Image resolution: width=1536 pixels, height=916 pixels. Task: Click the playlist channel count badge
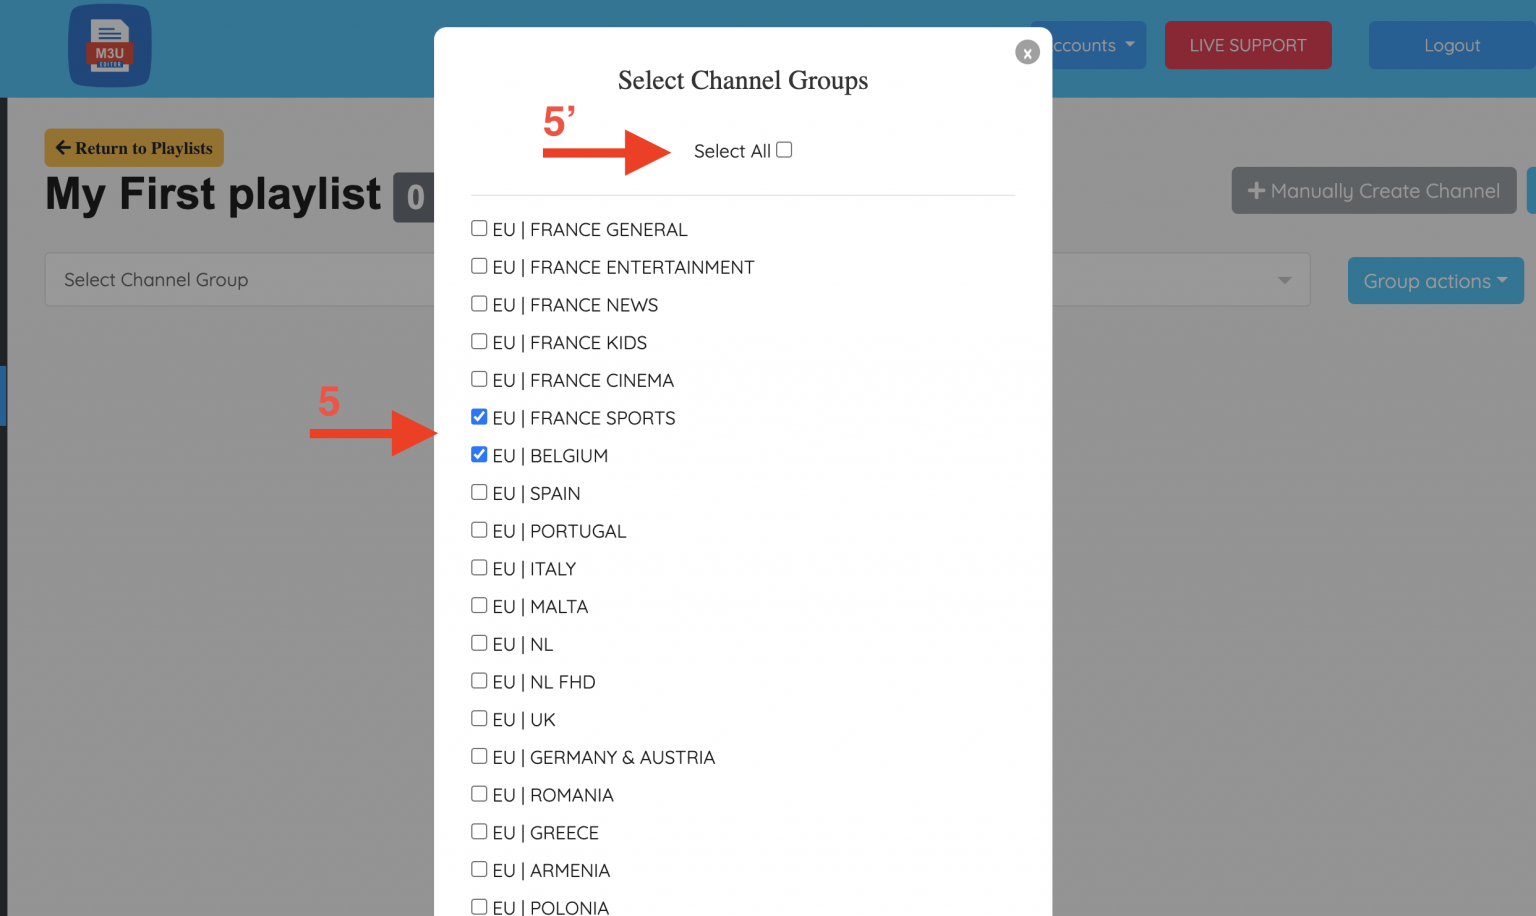415,197
